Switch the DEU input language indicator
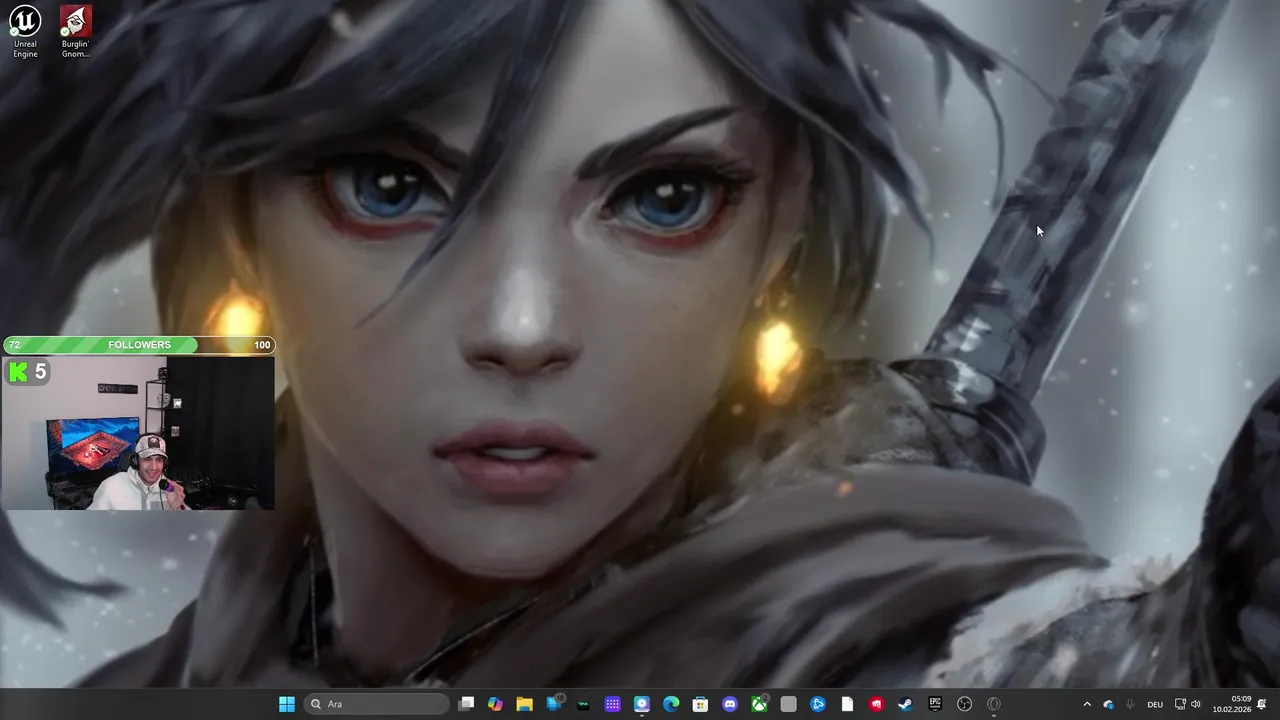This screenshot has width=1280, height=720. click(1155, 704)
